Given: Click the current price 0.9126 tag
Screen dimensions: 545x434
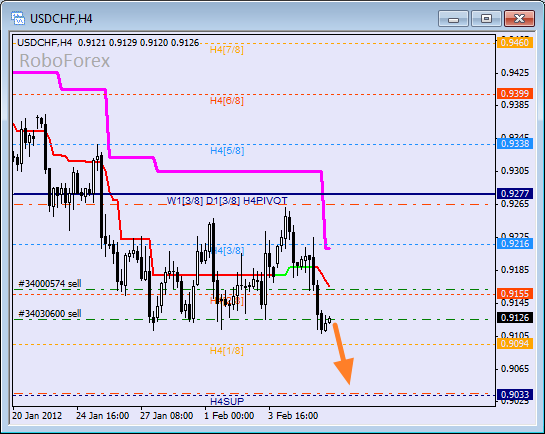Looking at the screenshot, I should point(515,318).
